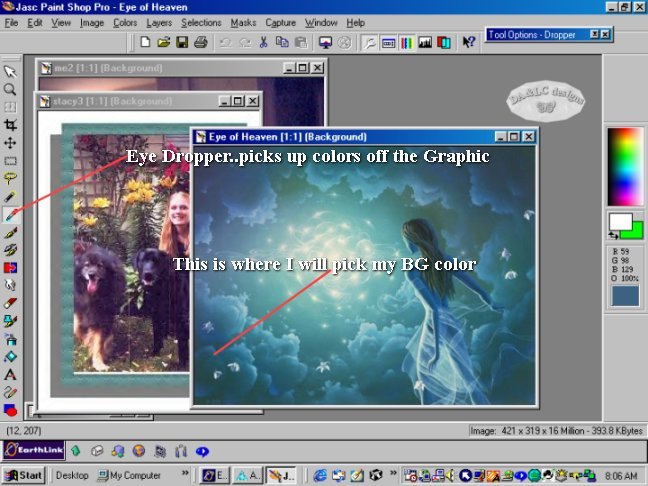Click the Desktop toolbar label
The image size is (648, 486).
click(x=72, y=476)
